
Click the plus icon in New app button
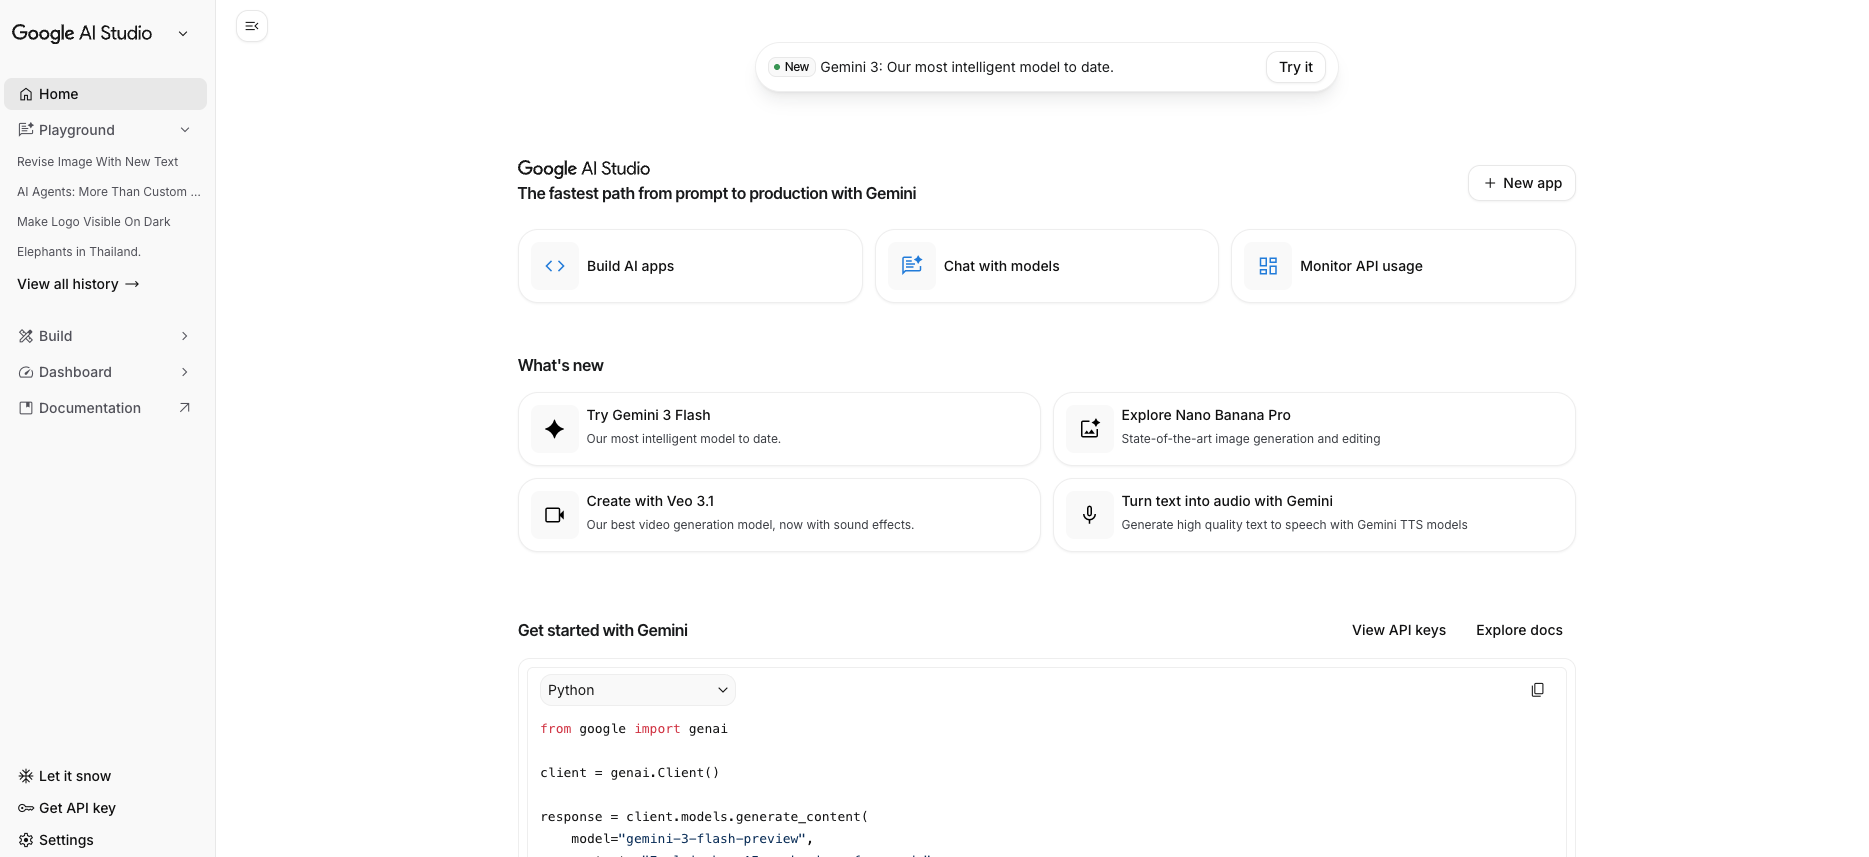(x=1490, y=183)
